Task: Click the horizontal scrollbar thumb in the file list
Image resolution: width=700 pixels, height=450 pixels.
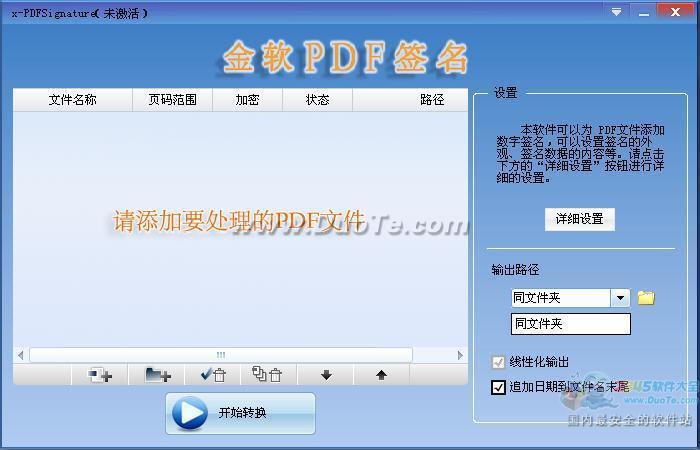Action: (x=221, y=355)
